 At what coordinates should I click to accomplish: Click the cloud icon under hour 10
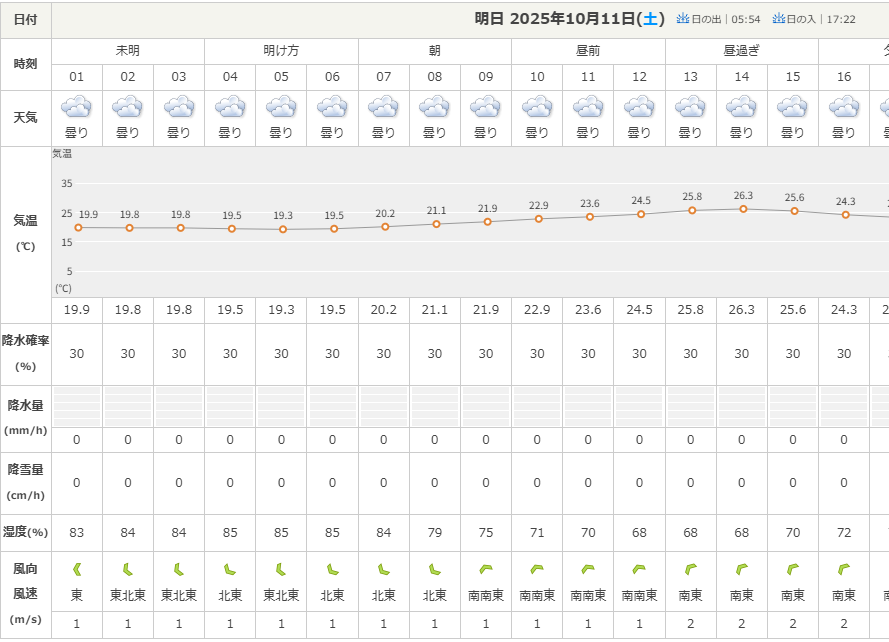coord(537,107)
